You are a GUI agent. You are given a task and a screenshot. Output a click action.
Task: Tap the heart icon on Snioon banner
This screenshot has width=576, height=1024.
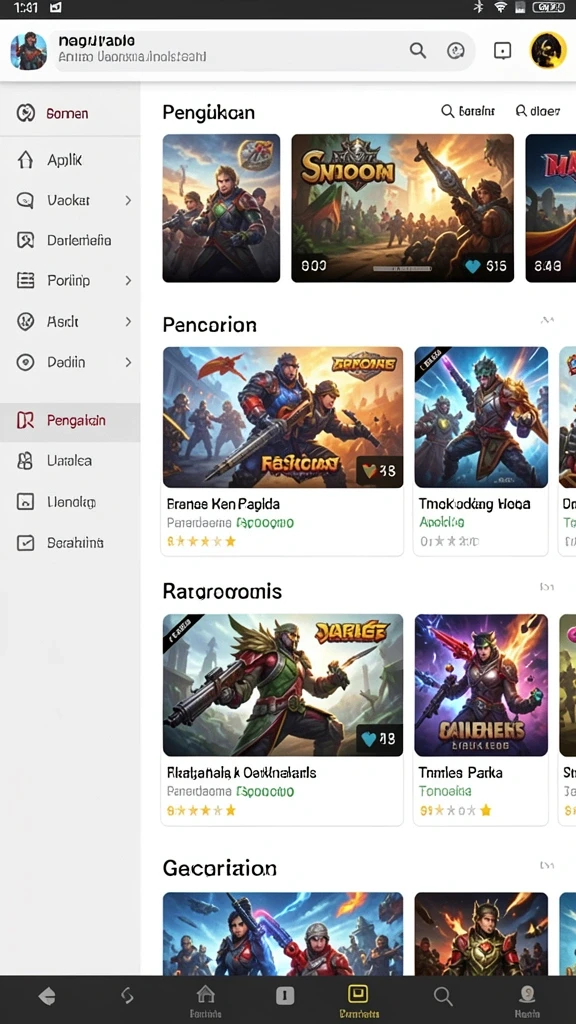473,266
